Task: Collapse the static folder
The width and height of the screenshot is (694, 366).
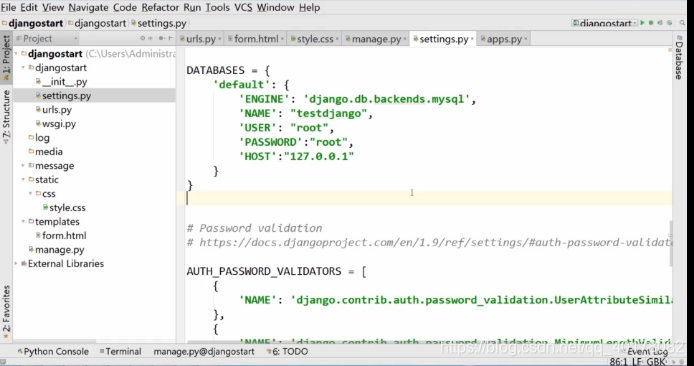Action: [x=23, y=180]
